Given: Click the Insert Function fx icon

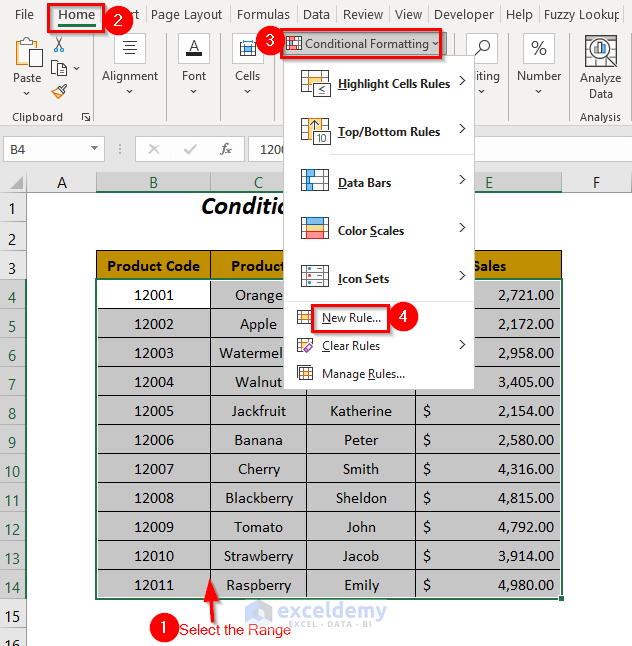Looking at the screenshot, I should point(226,149).
